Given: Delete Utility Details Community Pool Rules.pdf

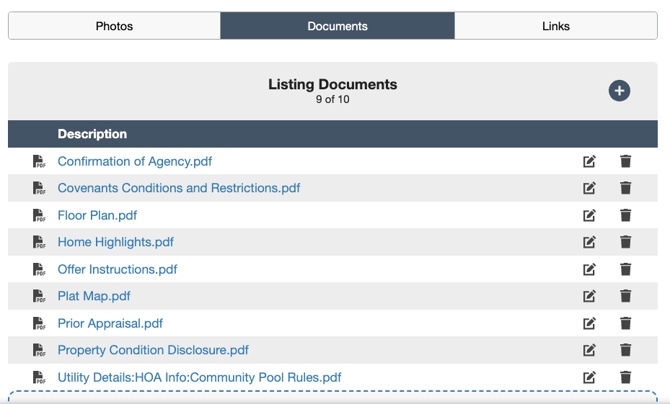Looking at the screenshot, I should (625, 377).
